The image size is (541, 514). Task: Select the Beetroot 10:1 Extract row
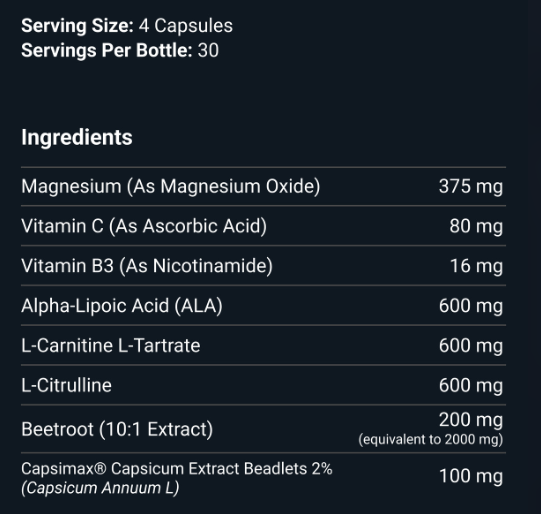pyautogui.click(x=264, y=429)
